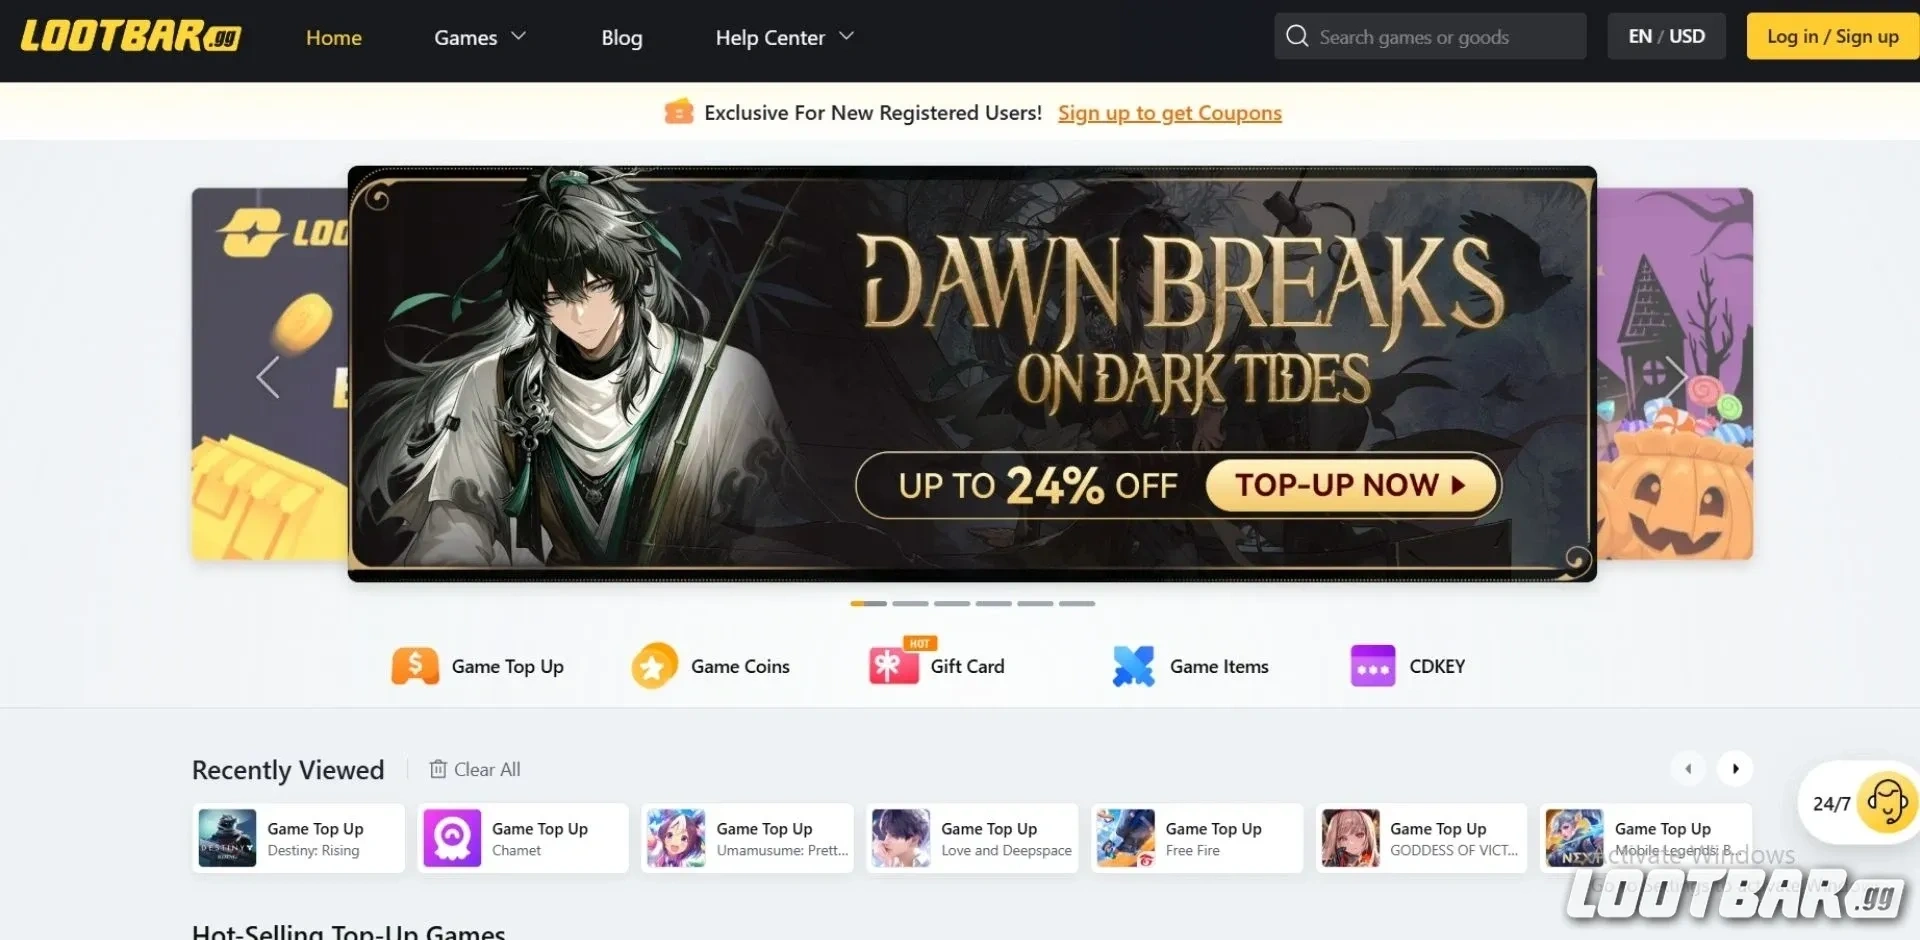Screen dimensions: 1920x940
Task: Open the Gift Card category icon
Action: 894,666
